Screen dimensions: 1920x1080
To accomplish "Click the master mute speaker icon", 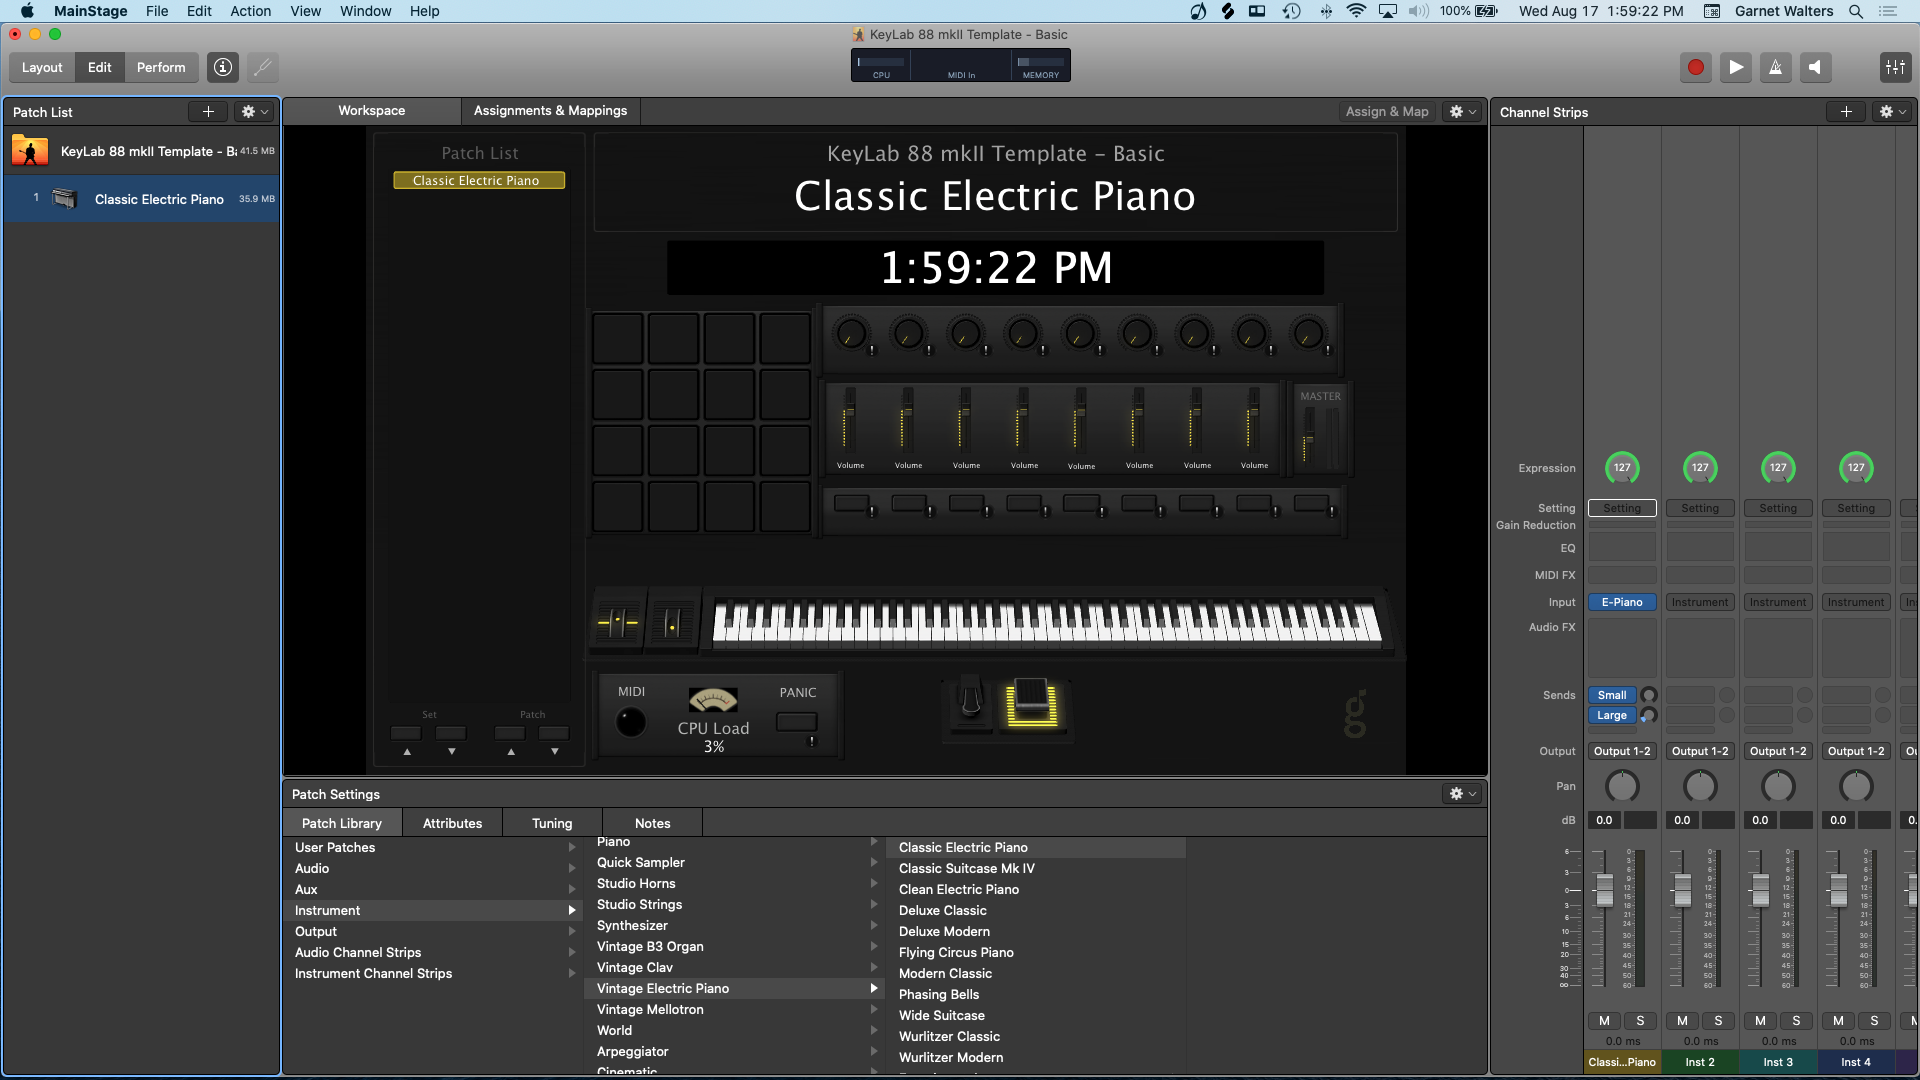I will click(1814, 67).
